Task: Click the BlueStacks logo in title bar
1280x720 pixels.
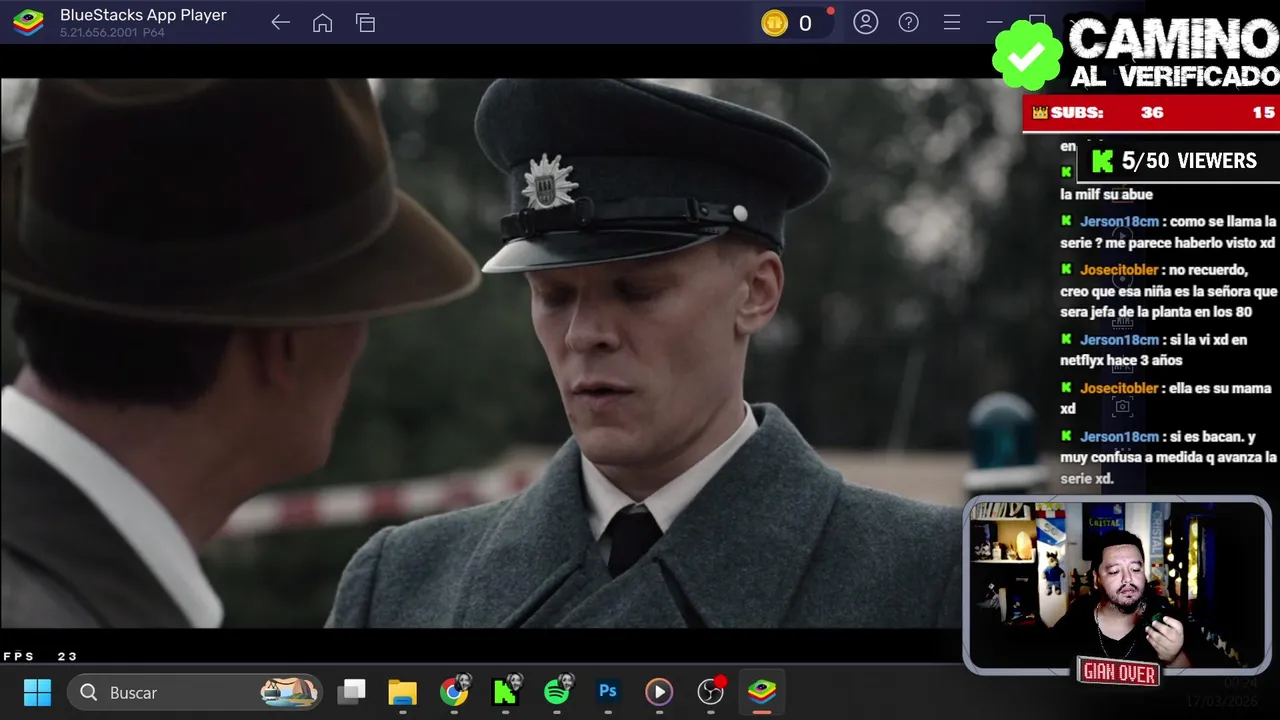Action: pyautogui.click(x=28, y=22)
